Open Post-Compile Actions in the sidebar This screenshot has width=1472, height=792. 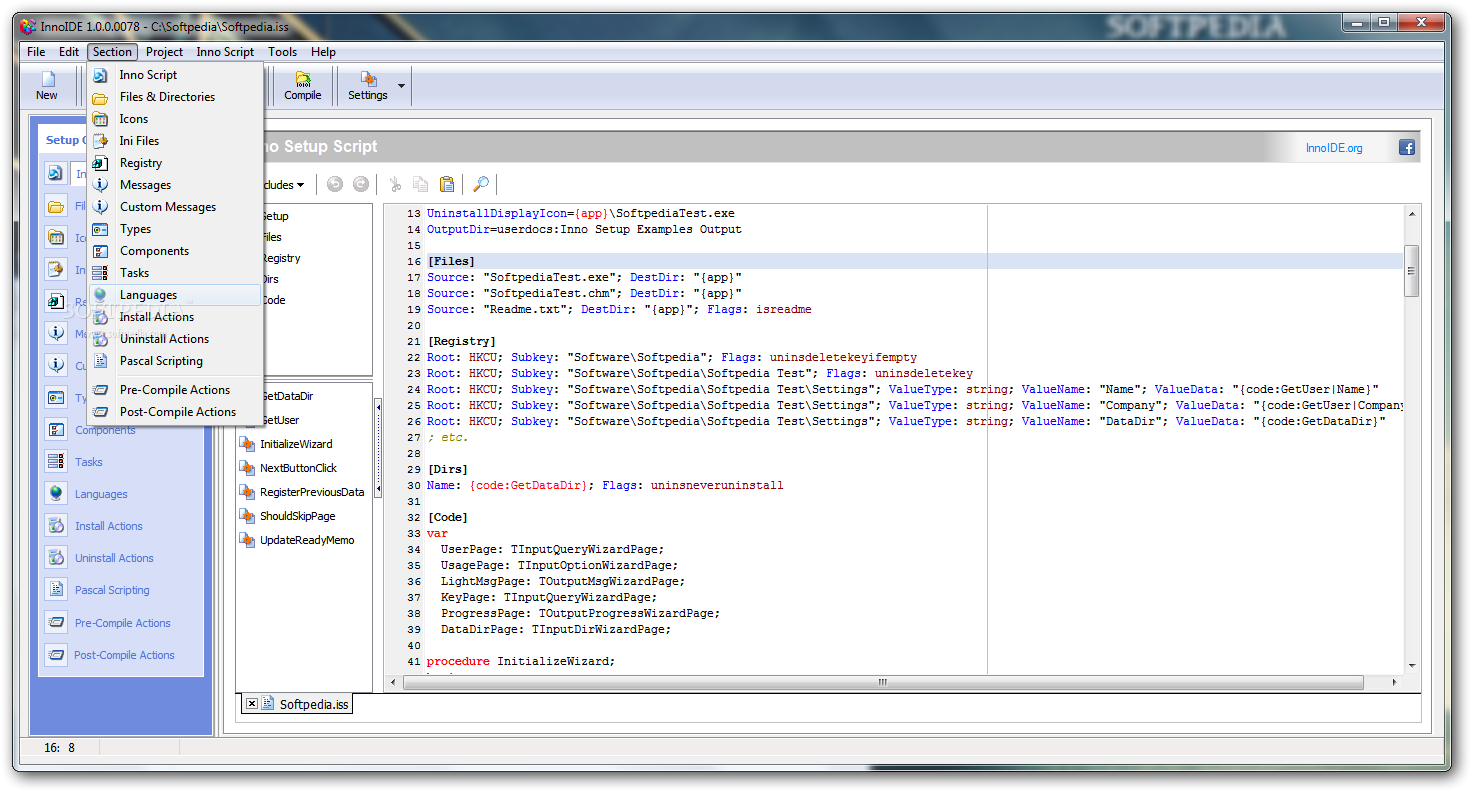[122, 655]
